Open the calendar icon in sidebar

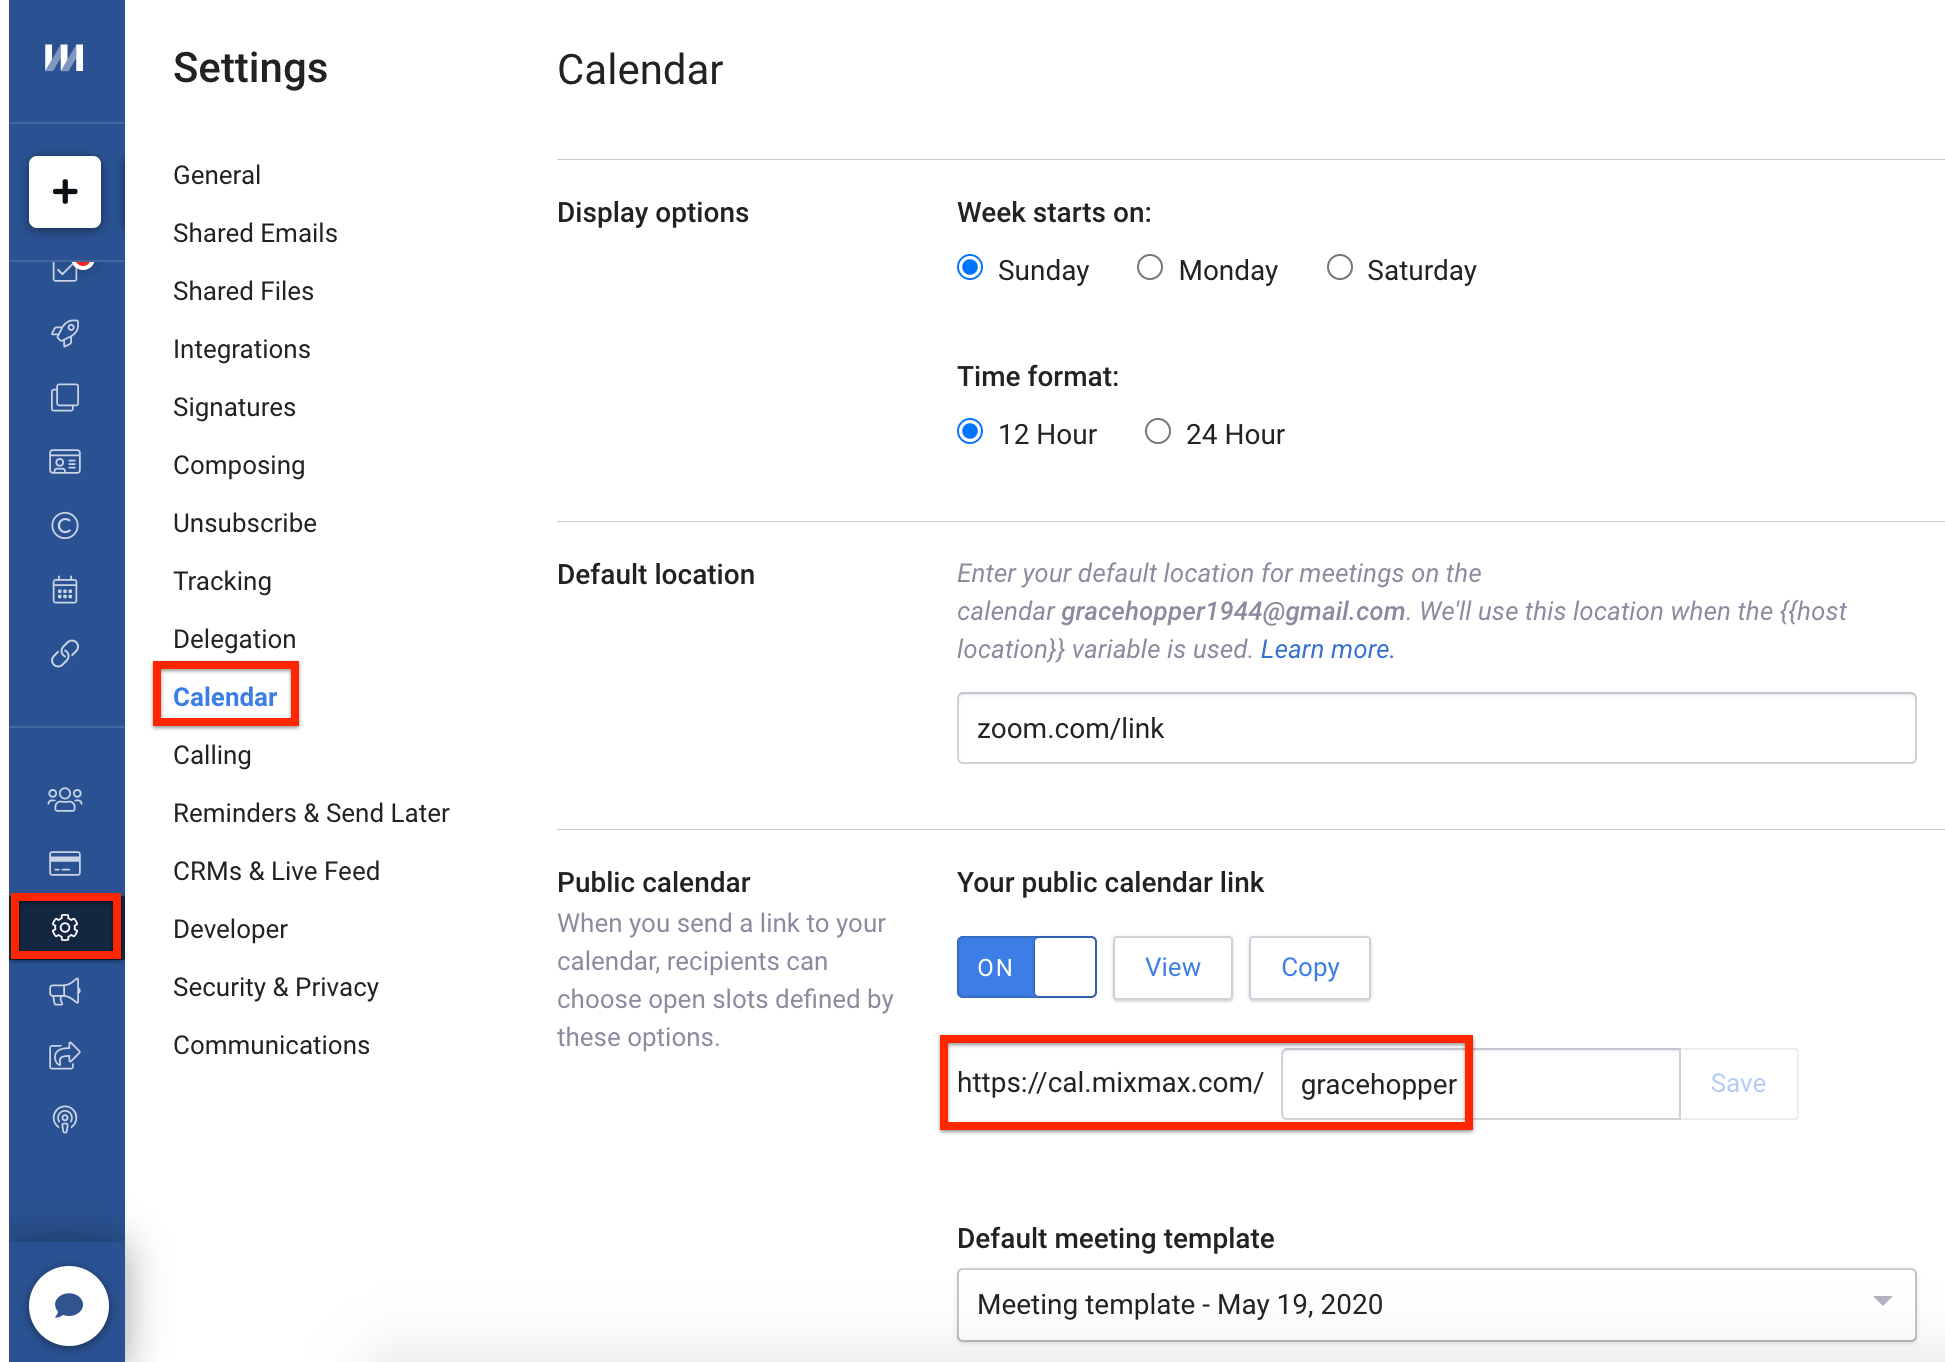click(67, 588)
